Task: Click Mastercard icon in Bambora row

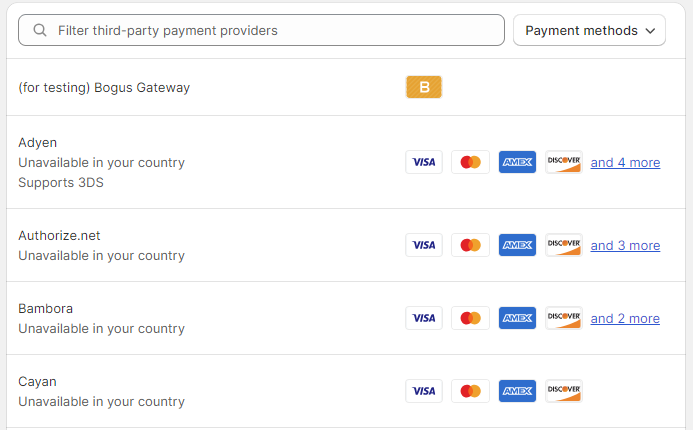Action: [470, 318]
